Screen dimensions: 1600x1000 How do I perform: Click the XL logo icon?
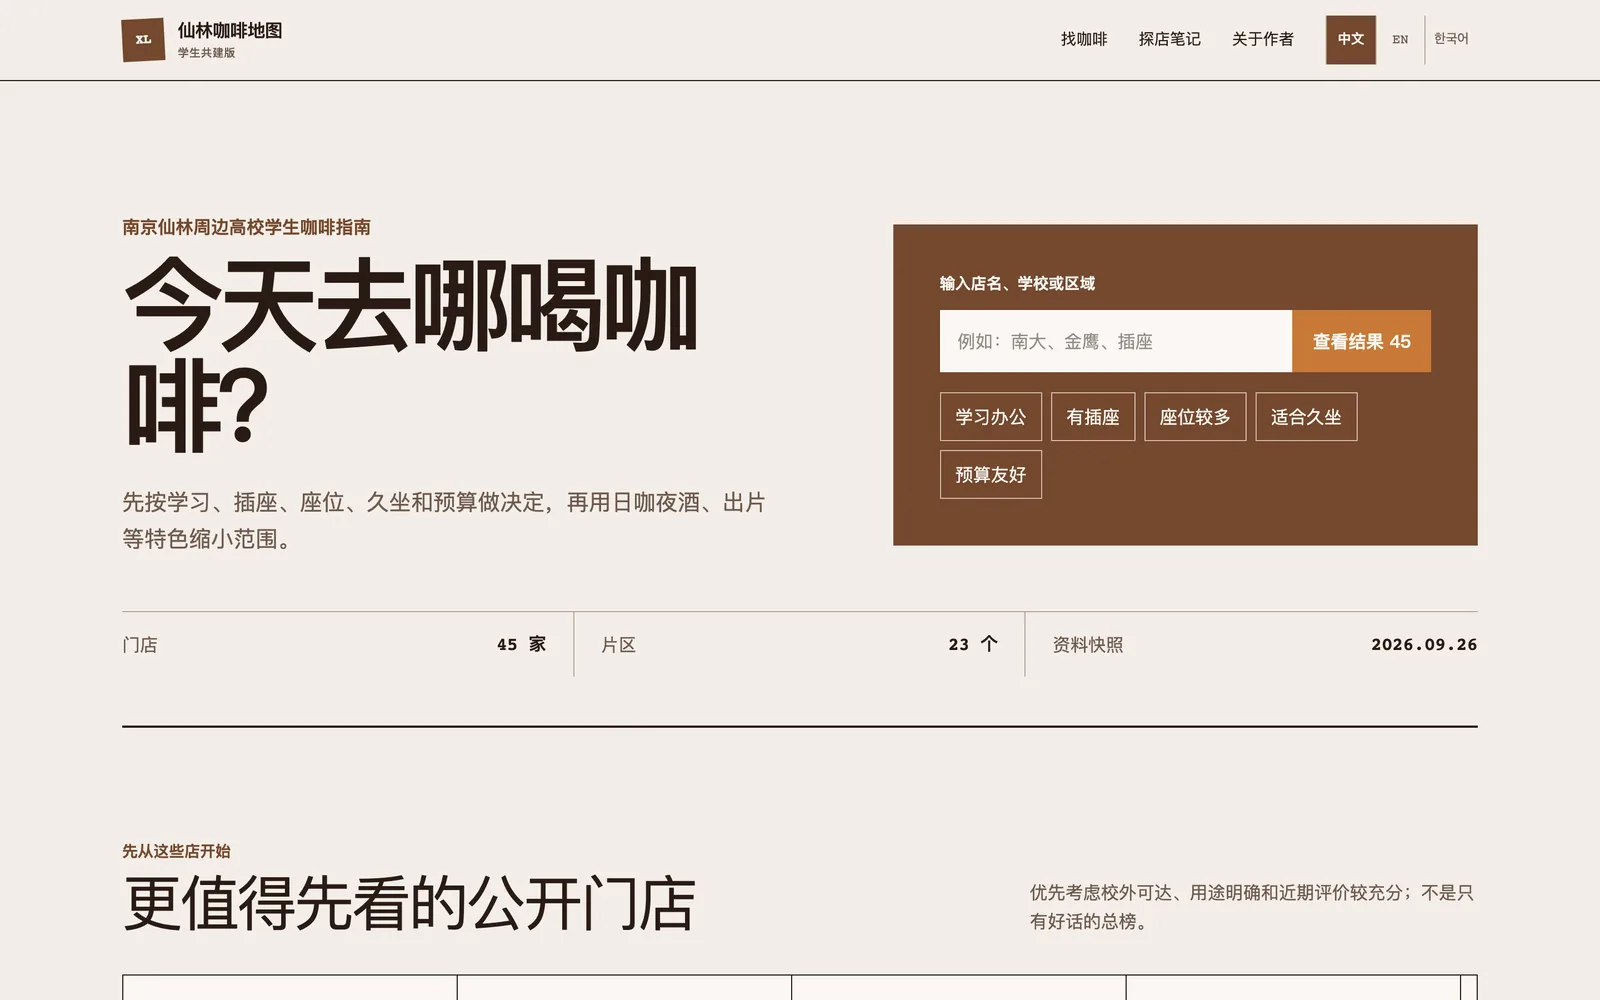(x=143, y=40)
